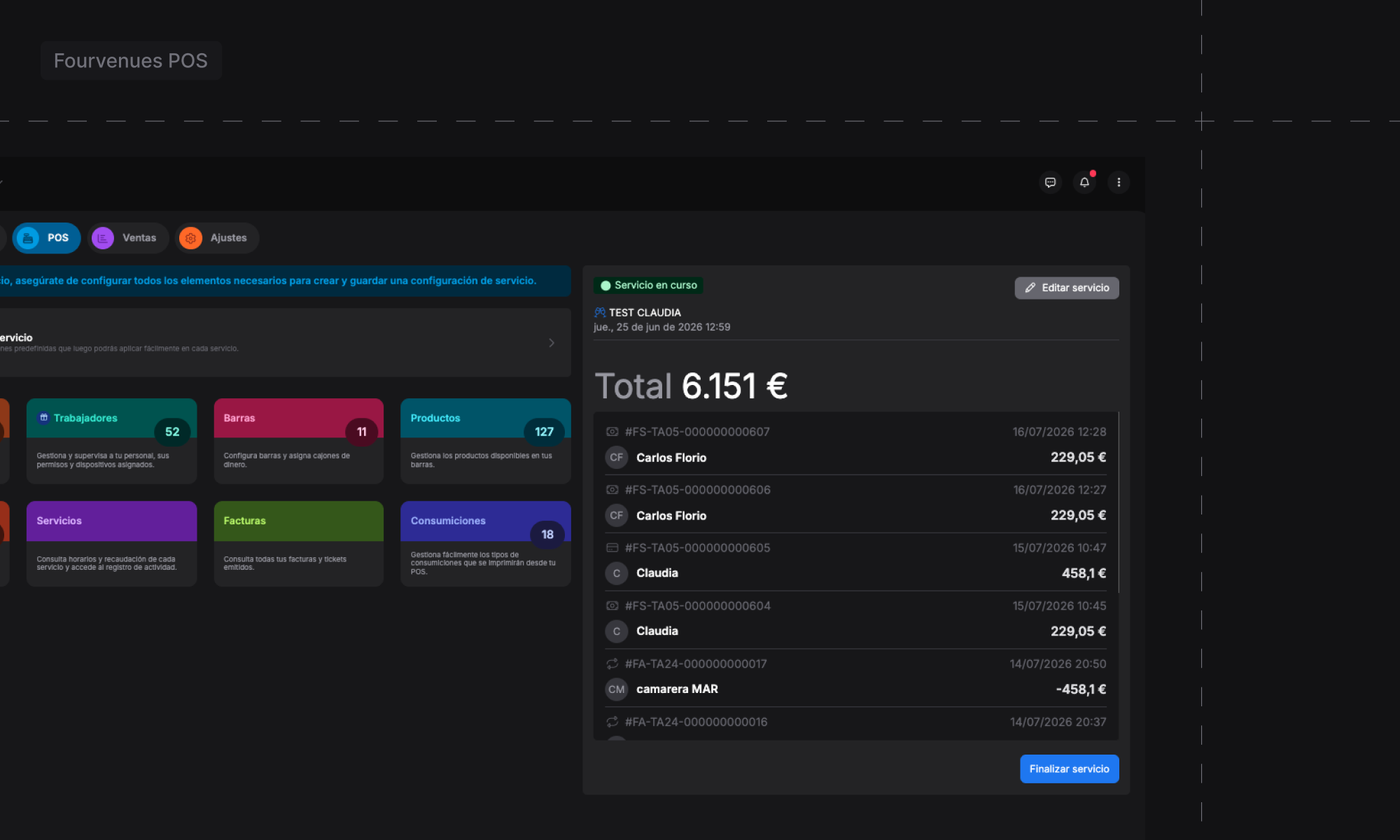Click timestamp 14/07/2026 20:37
Viewport: 1400px width, 840px height.
coord(1058,722)
